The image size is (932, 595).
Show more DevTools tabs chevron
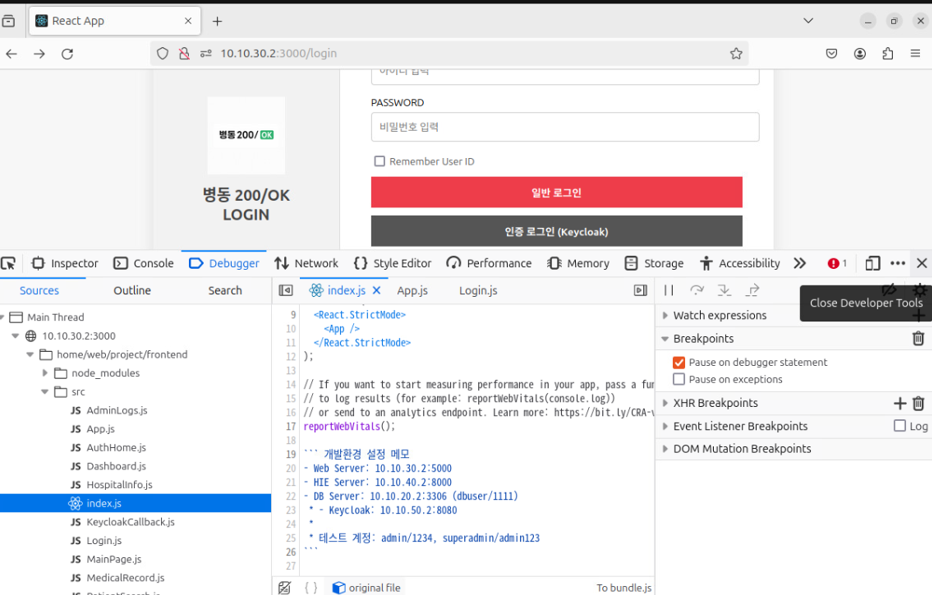point(800,263)
